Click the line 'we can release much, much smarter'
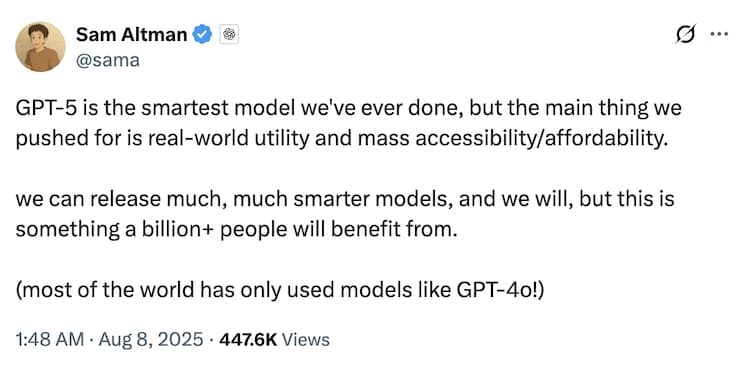Viewport: 750px width, 368px height. click(345, 199)
